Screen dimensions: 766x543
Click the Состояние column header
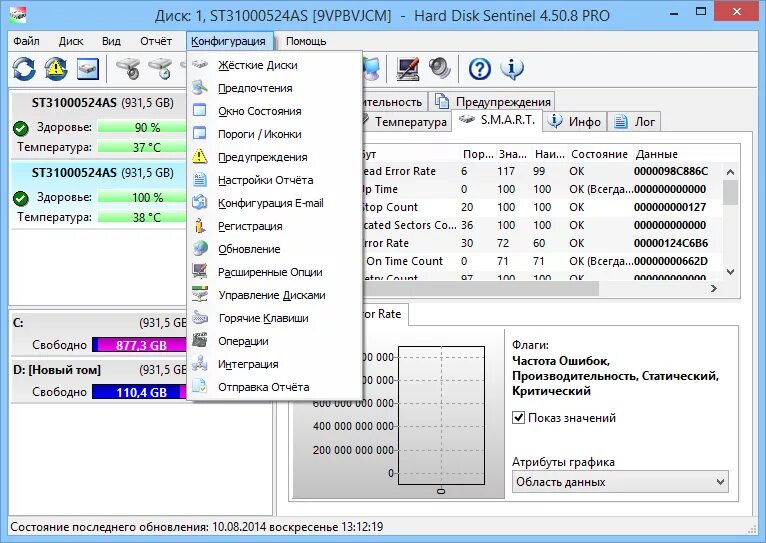click(x=599, y=154)
